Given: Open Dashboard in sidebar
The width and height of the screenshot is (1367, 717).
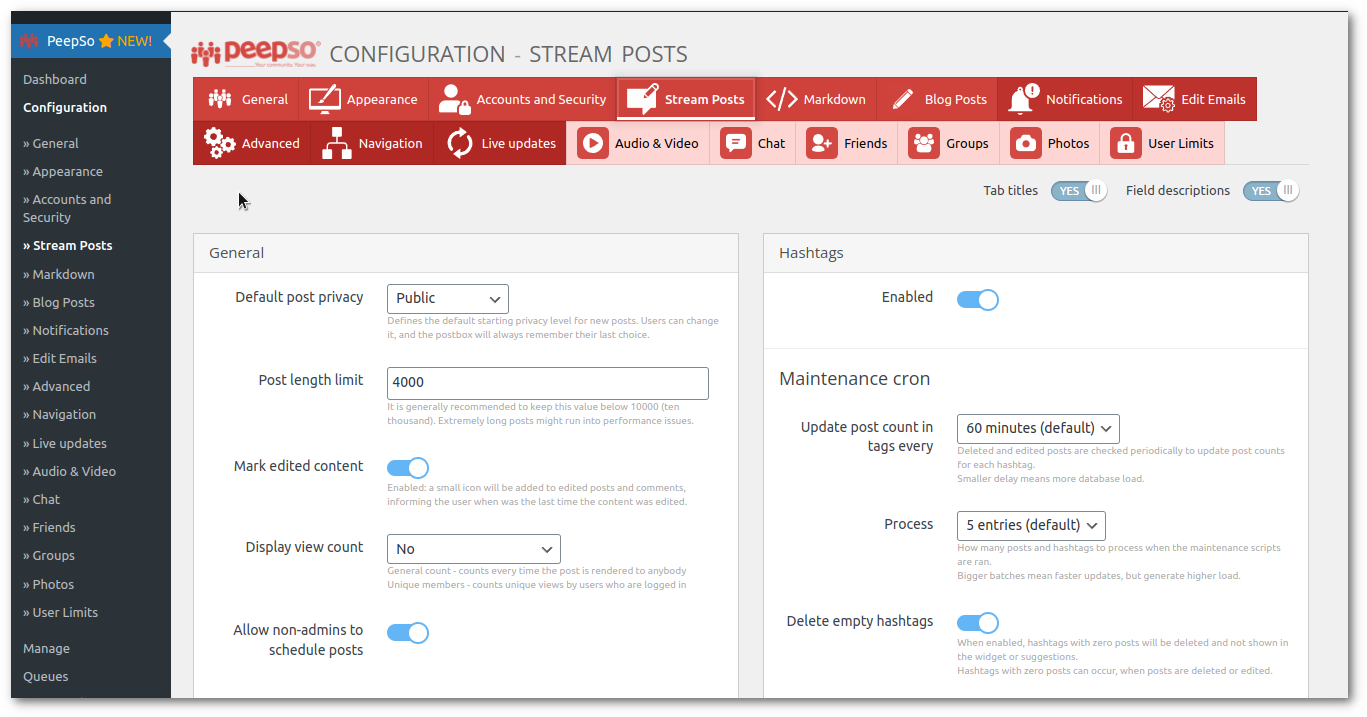Looking at the screenshot, I should (x=55, y=79).
